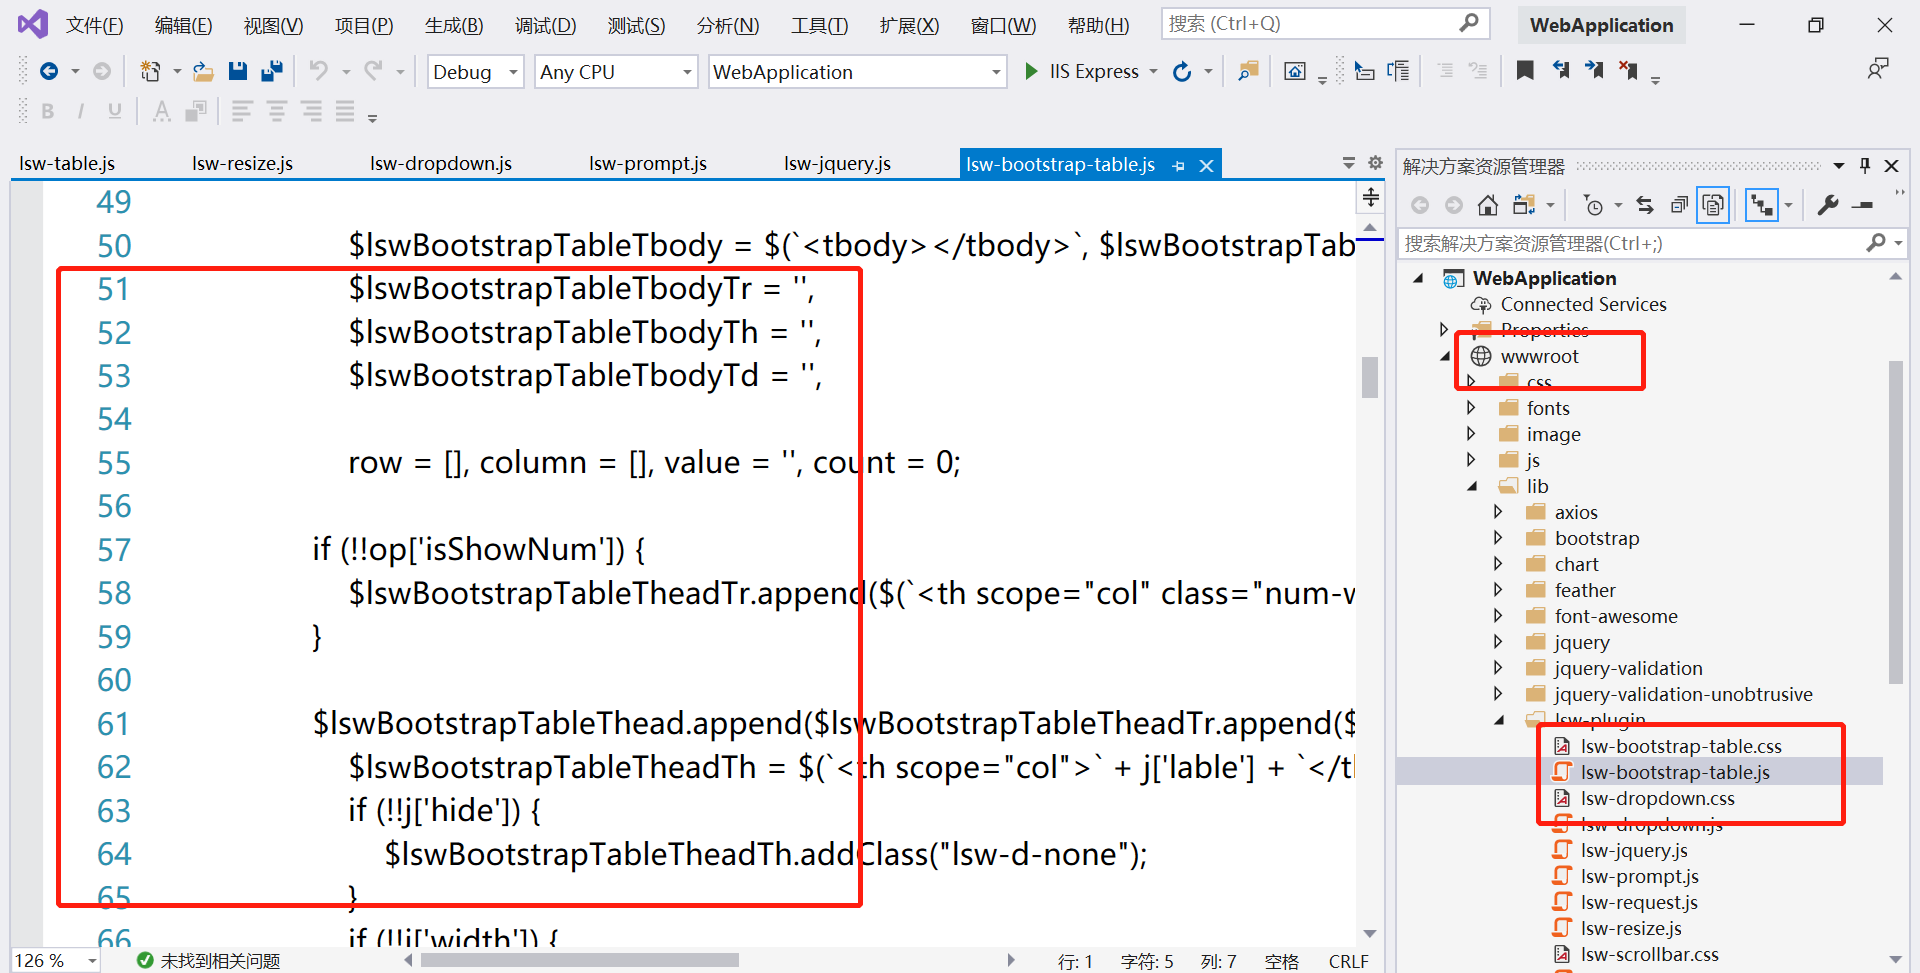Open Properties with the wrench icon

click(x=1828, y=205)
